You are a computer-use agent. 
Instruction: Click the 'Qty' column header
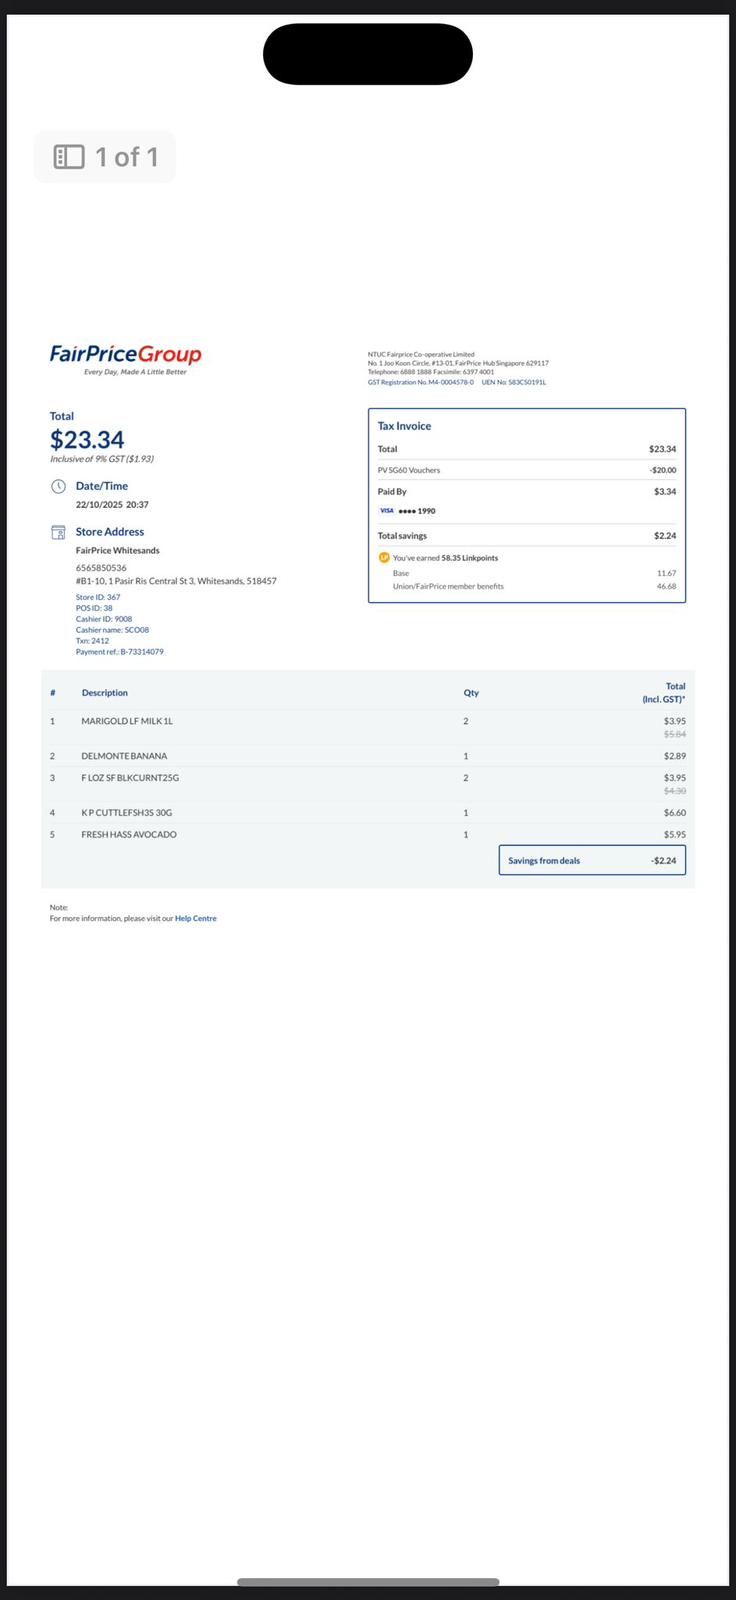click(x=471, y=693)
